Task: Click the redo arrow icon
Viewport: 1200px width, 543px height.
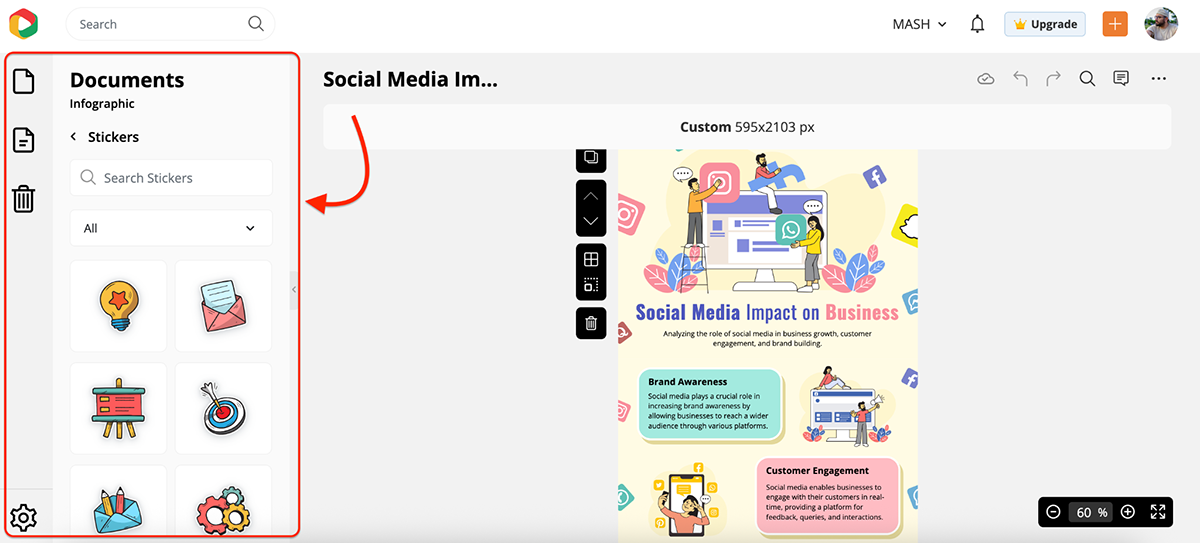Action: click(1053, 79)
